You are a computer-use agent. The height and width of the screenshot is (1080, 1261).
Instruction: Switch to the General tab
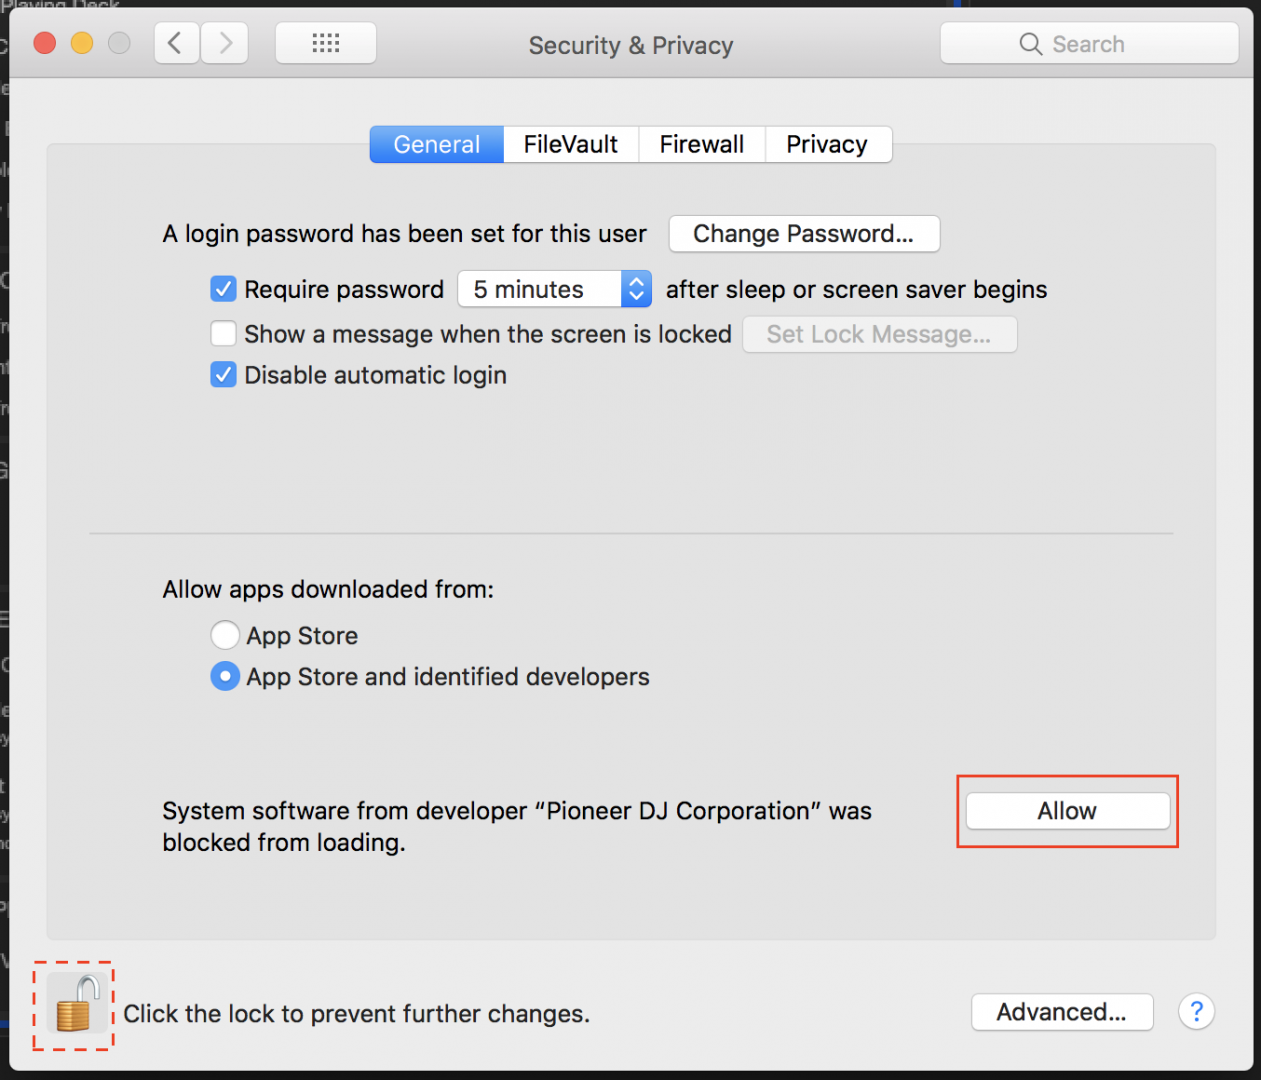click(437, 144)
